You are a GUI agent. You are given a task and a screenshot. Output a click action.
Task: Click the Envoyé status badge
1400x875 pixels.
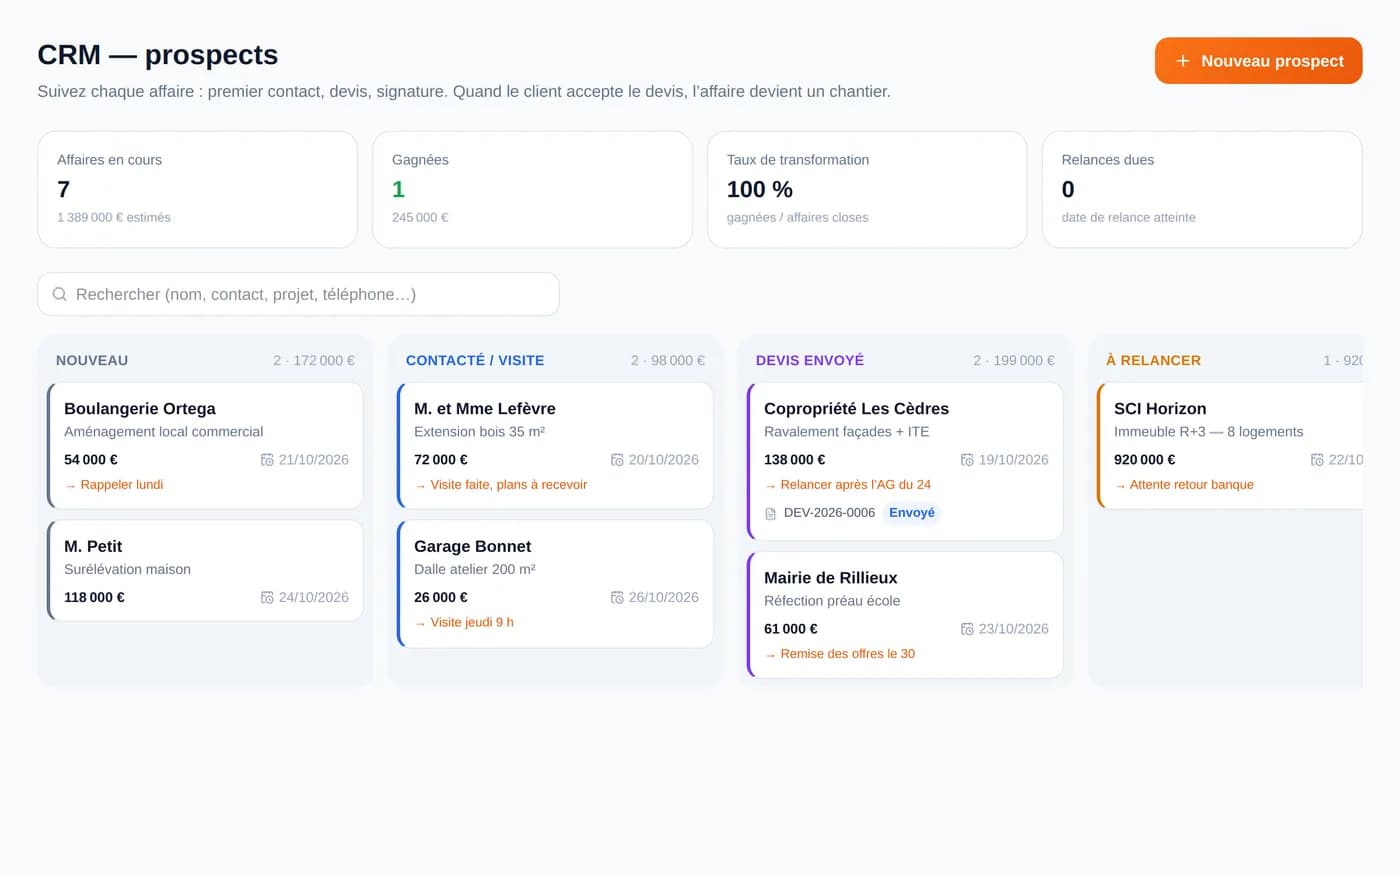pos(912,513)
